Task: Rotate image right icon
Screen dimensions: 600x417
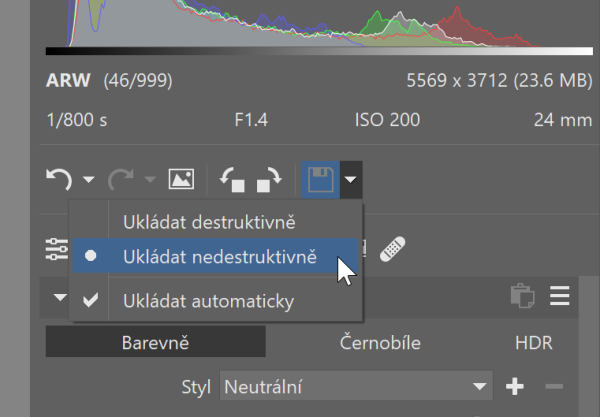Action: (269, 180)
